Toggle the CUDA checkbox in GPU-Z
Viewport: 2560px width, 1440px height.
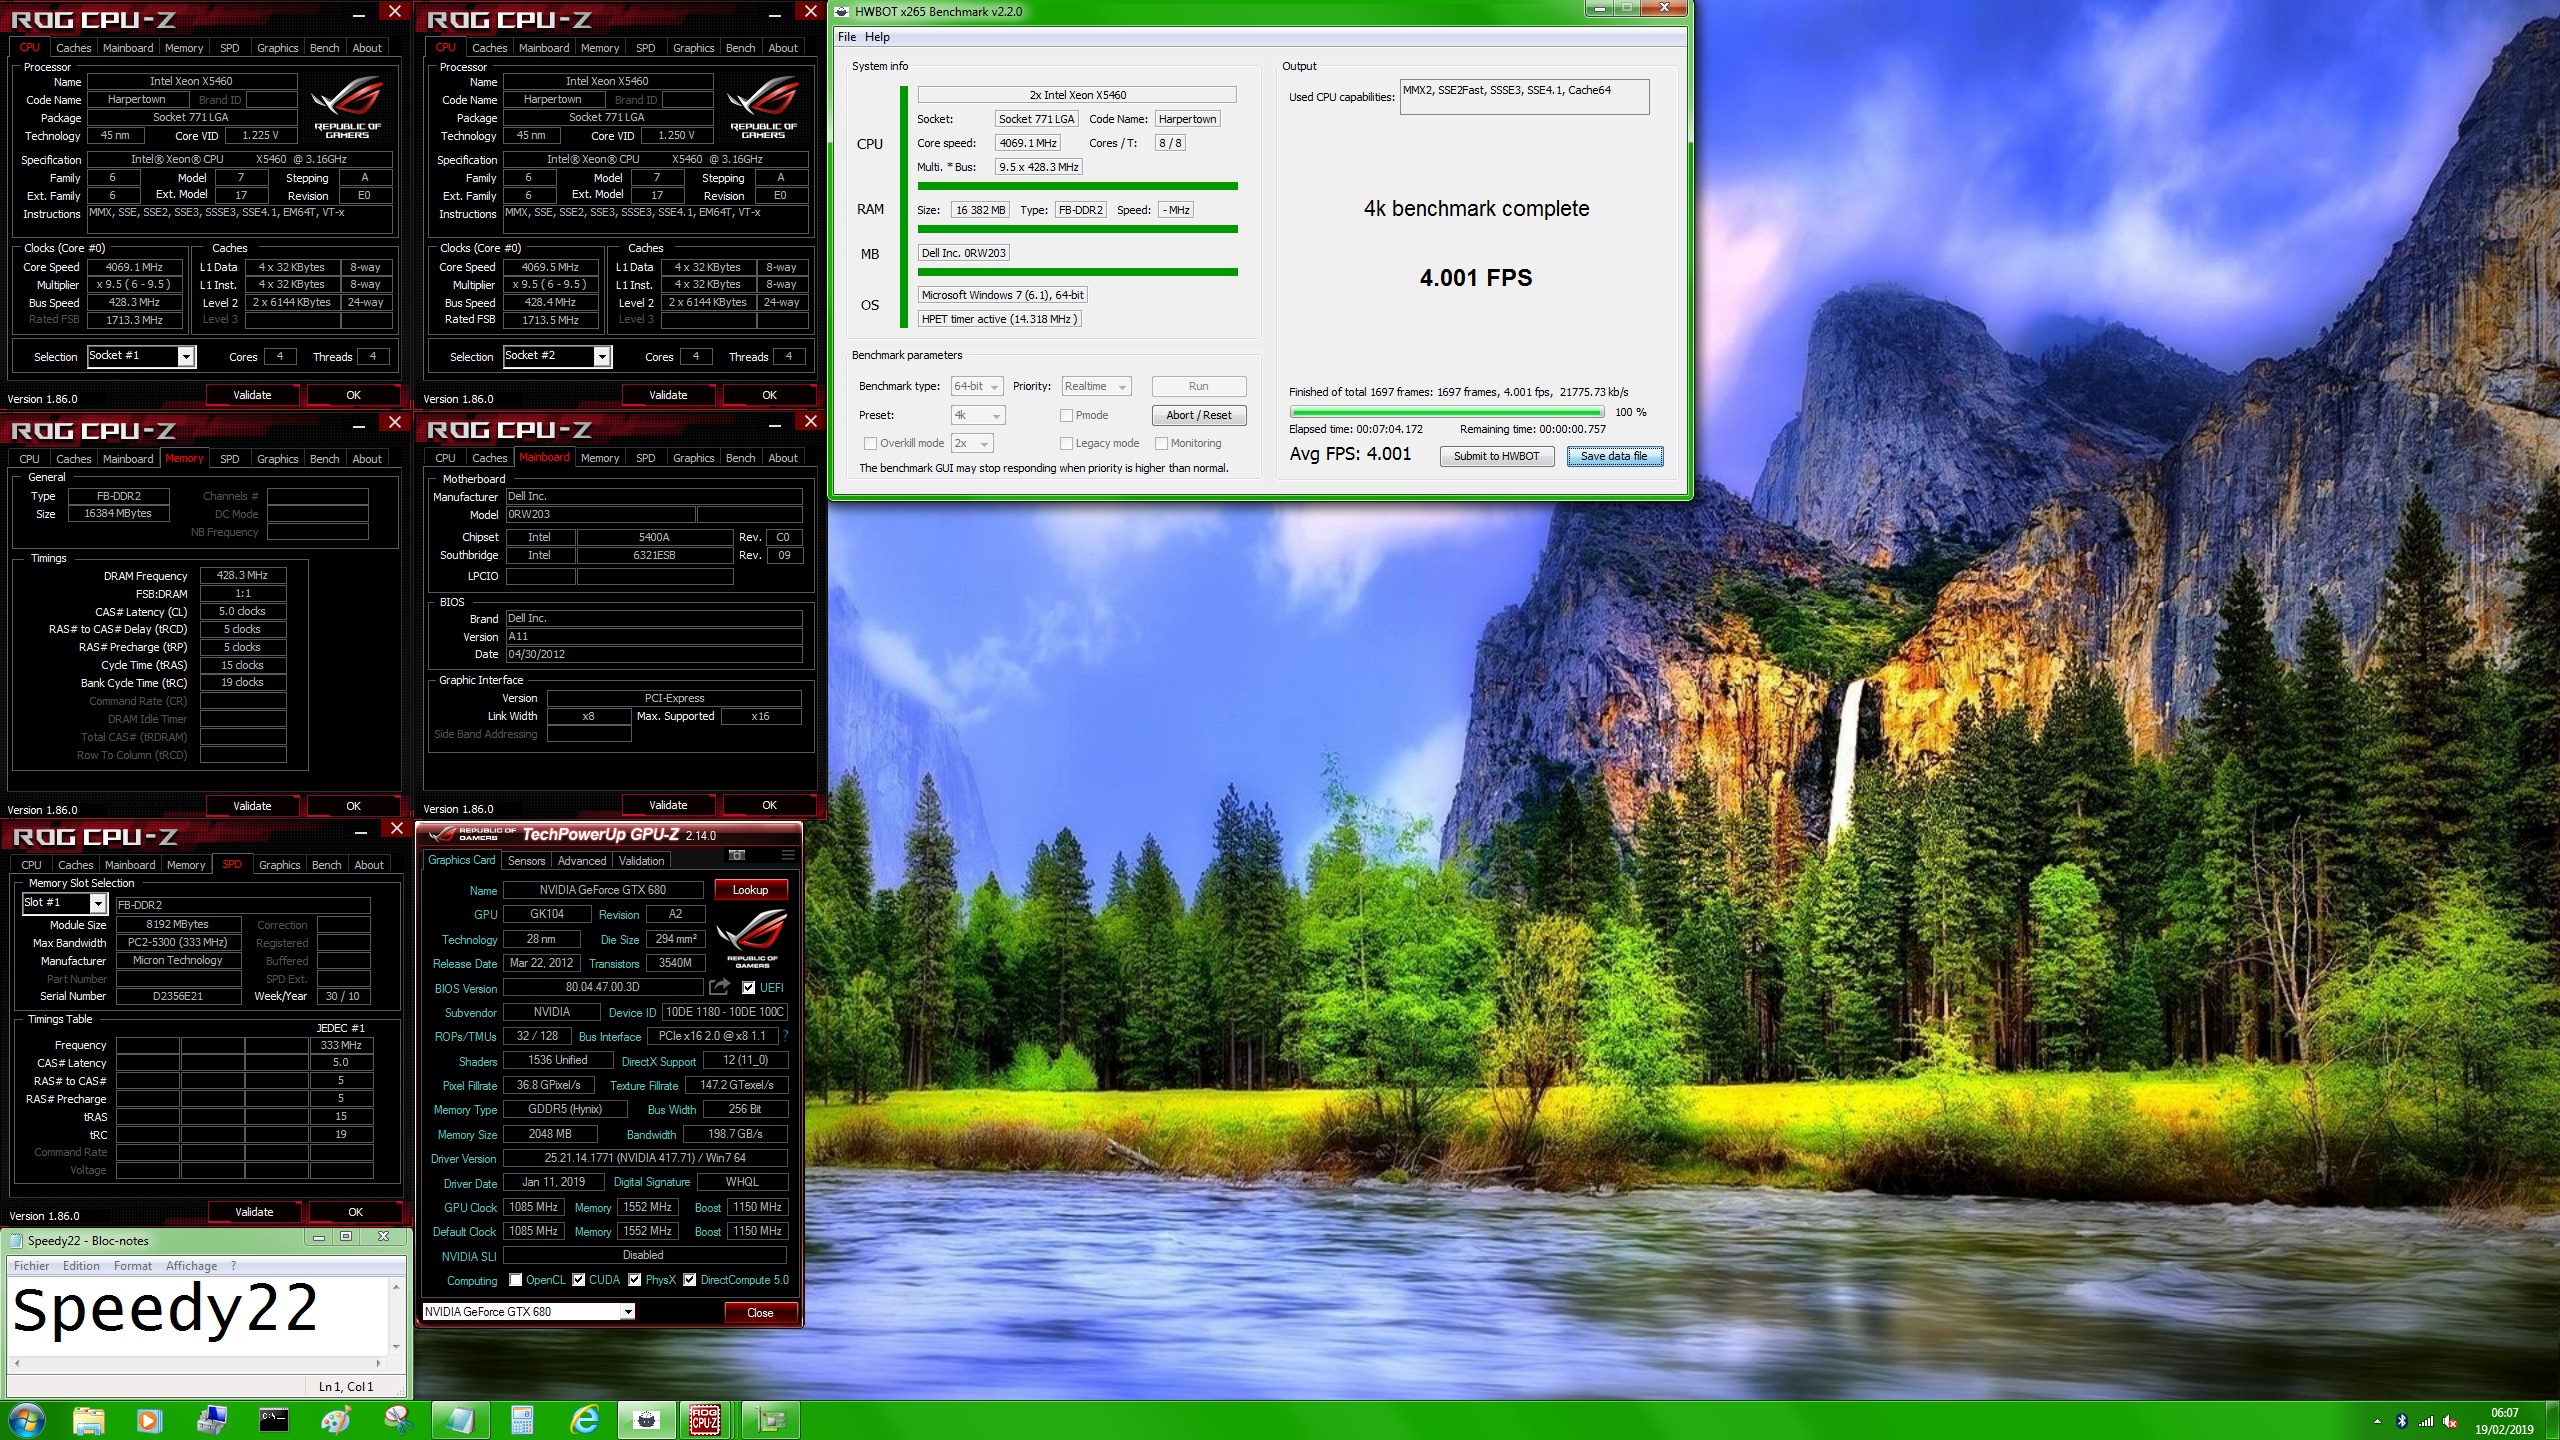[x=578, y=1280]
